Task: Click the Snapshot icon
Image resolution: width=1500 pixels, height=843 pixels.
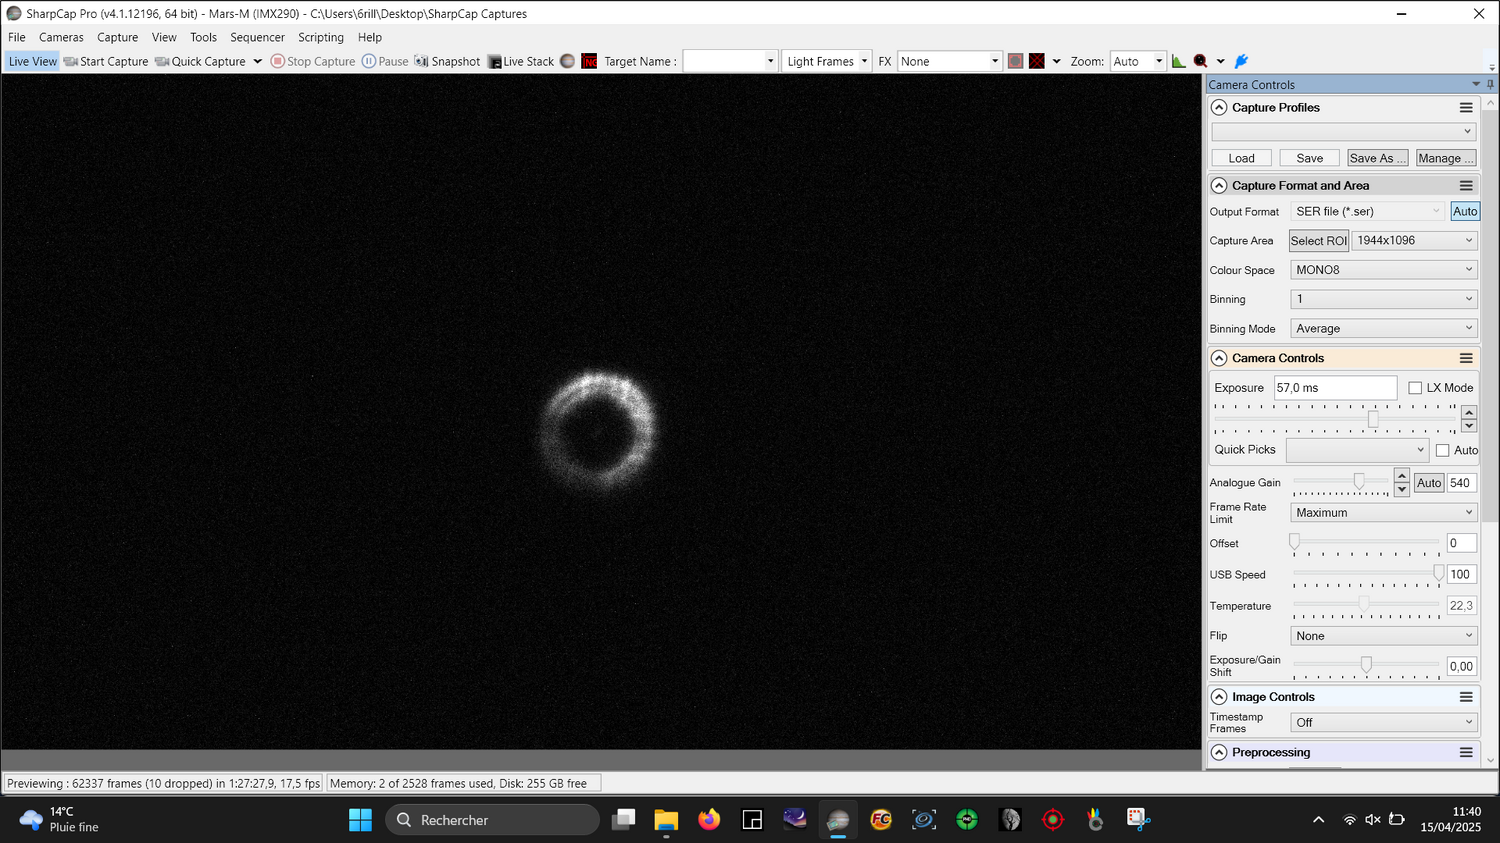Action: tap(422, 61)
